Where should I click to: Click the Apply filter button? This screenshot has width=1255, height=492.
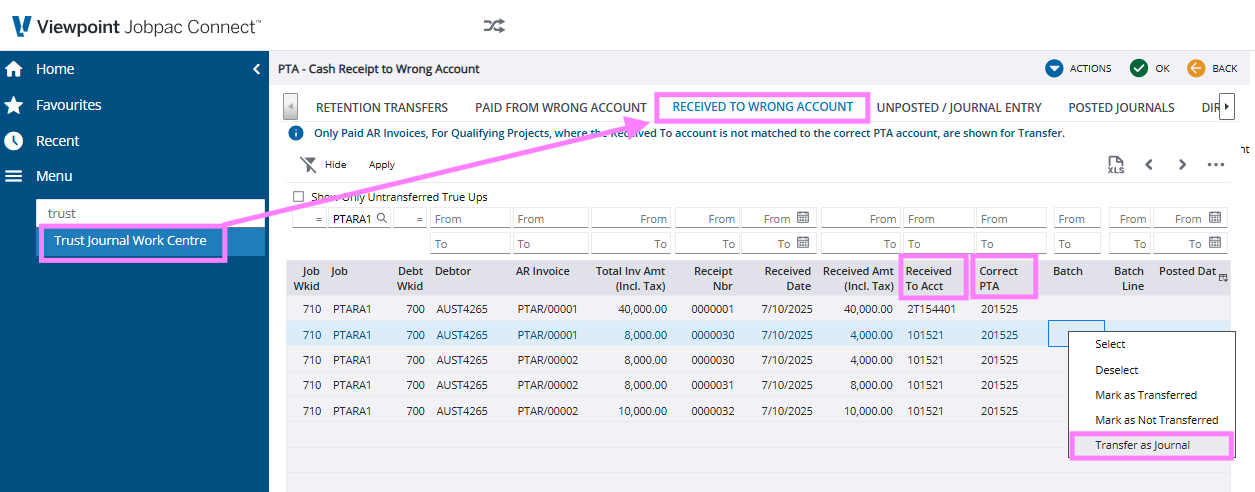tap(382, 165)
